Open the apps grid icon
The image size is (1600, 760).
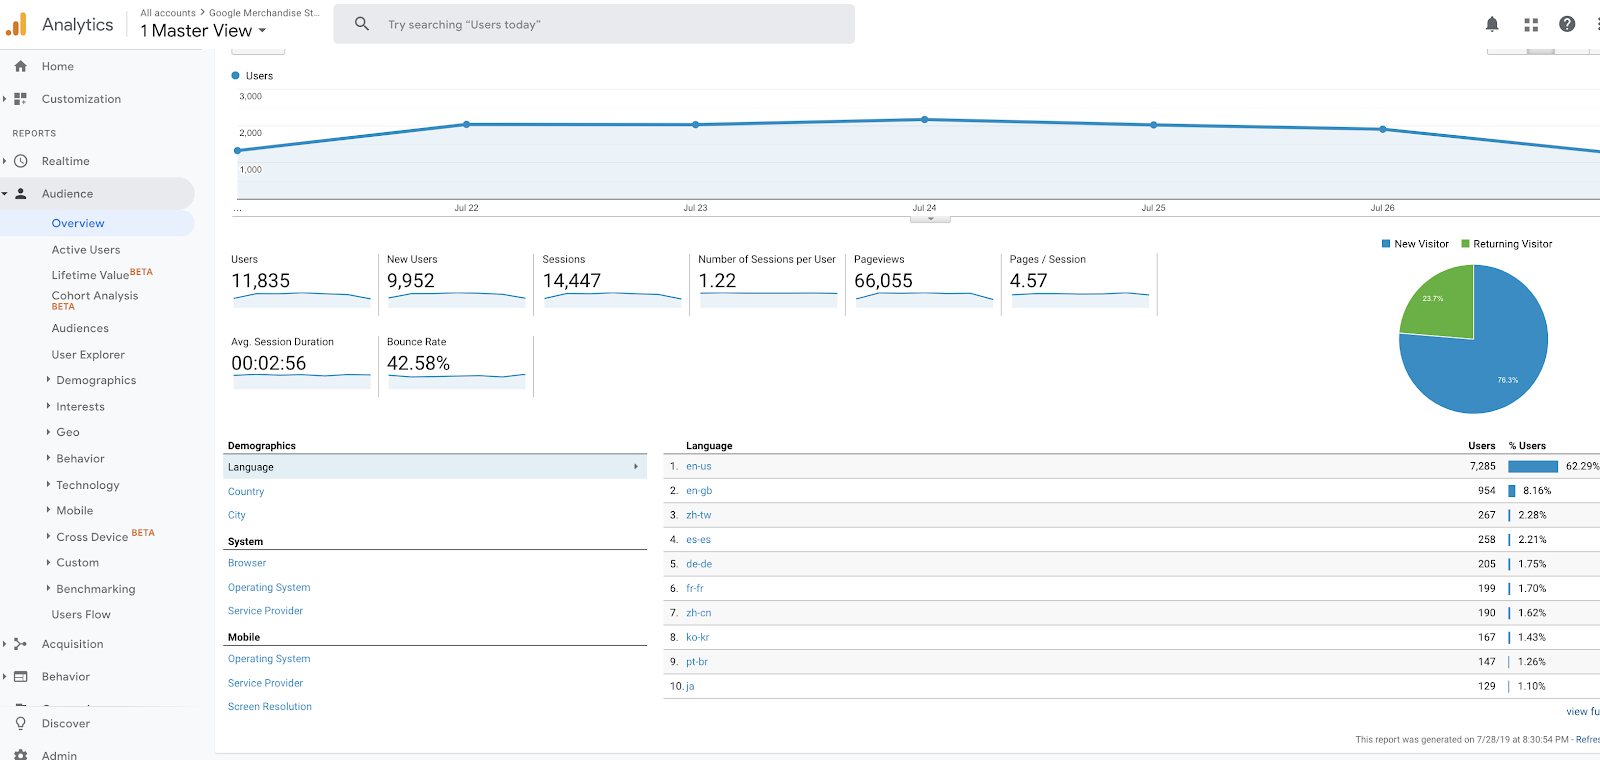pos(1531,24)
